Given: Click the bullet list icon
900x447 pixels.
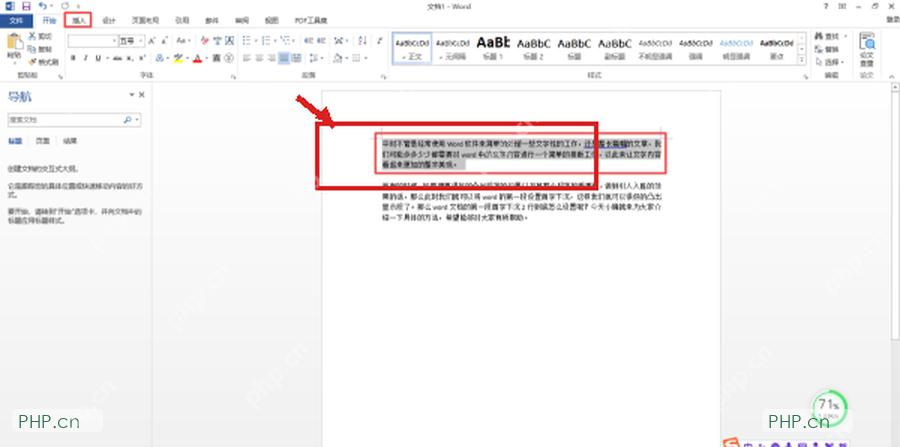Looking at the screenshot, I should click(x=246, y=41).
